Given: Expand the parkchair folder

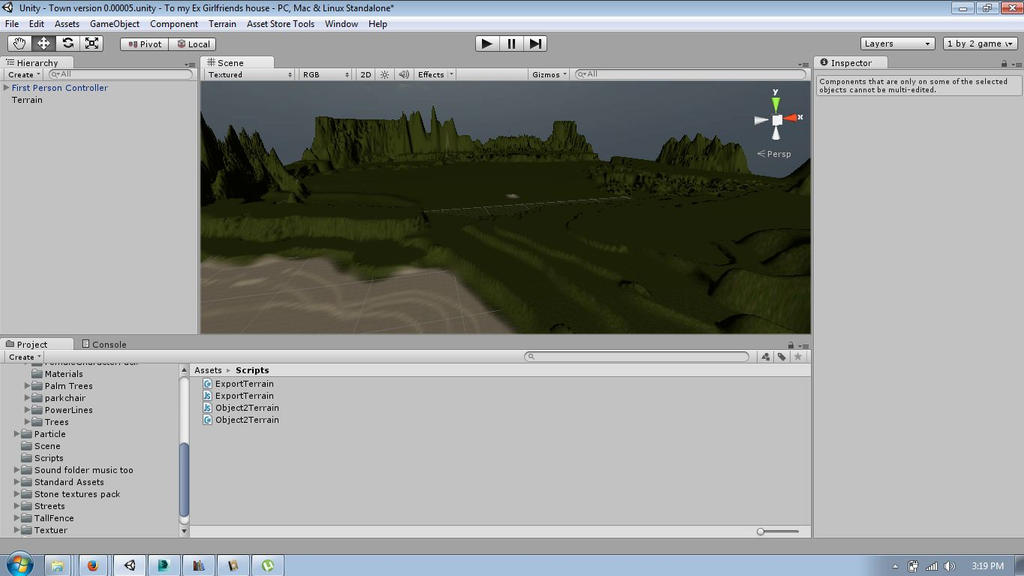Looking at the screenshot, I should [27, 398].
